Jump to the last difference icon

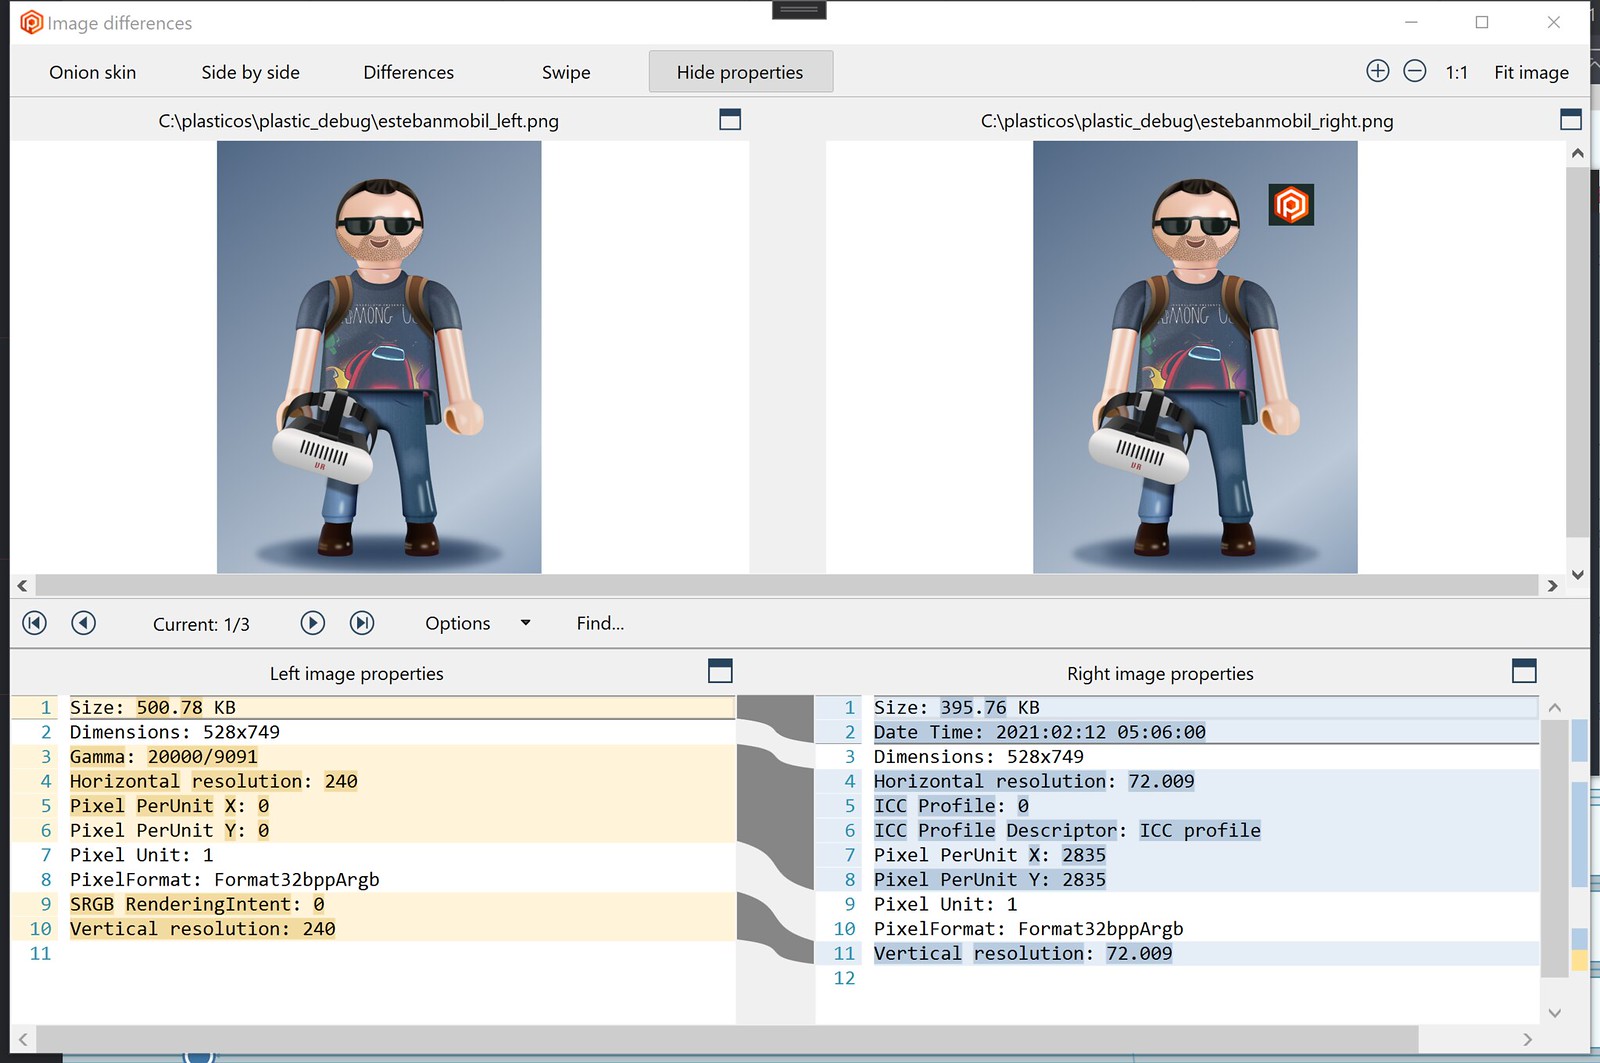362,622
